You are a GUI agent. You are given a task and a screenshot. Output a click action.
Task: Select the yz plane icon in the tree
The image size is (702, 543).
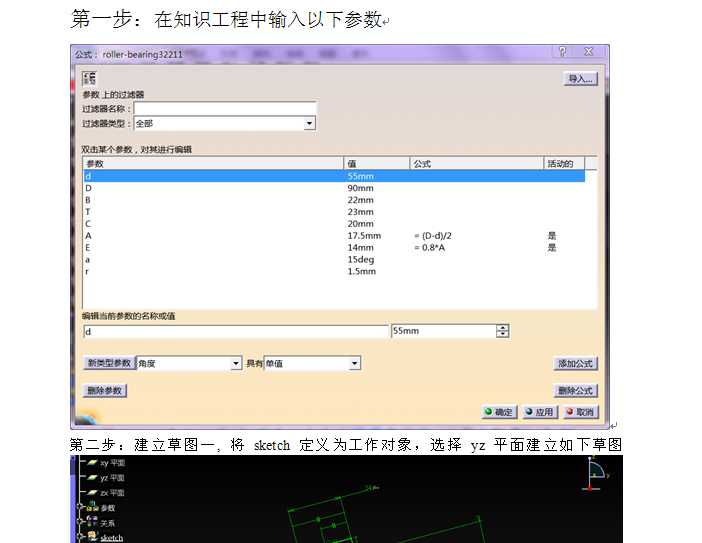pyautogui.click(x=92, y=478)
